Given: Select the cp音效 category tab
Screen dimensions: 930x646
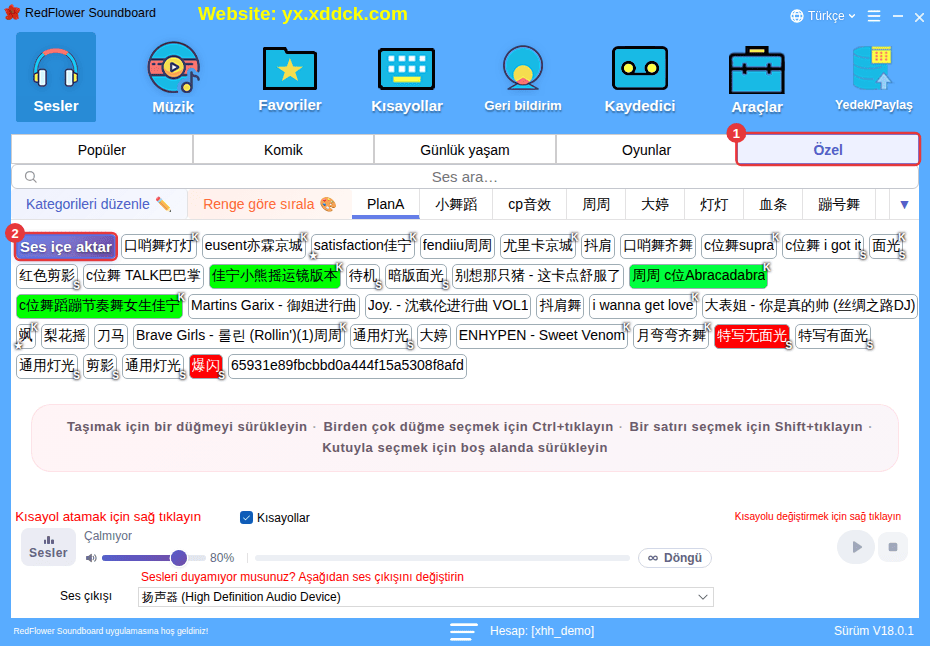Looking at the screenshot, I should point(529,205).
